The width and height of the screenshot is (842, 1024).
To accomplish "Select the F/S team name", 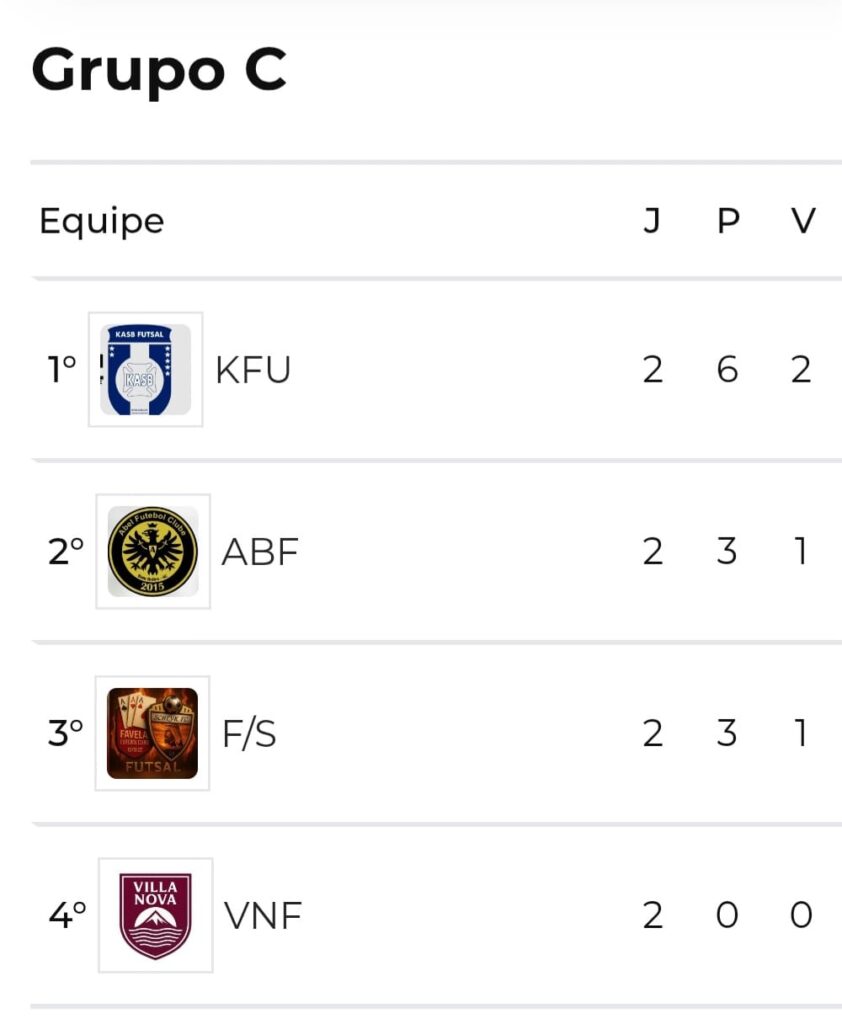I will pyautogui.click(x=249, y=733).
